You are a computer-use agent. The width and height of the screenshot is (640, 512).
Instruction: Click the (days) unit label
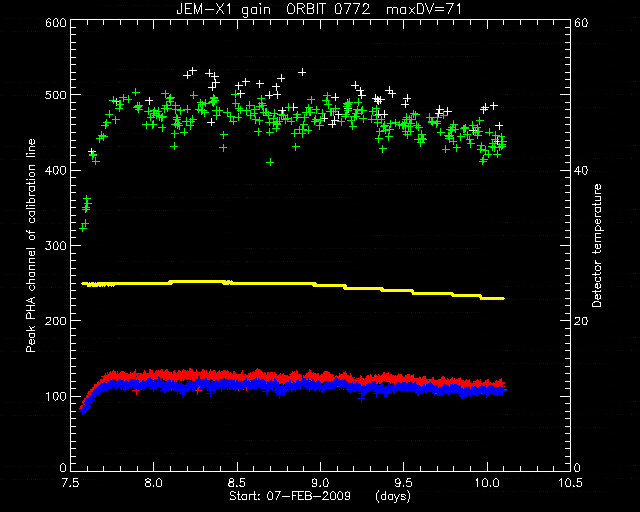click(393, 496)
